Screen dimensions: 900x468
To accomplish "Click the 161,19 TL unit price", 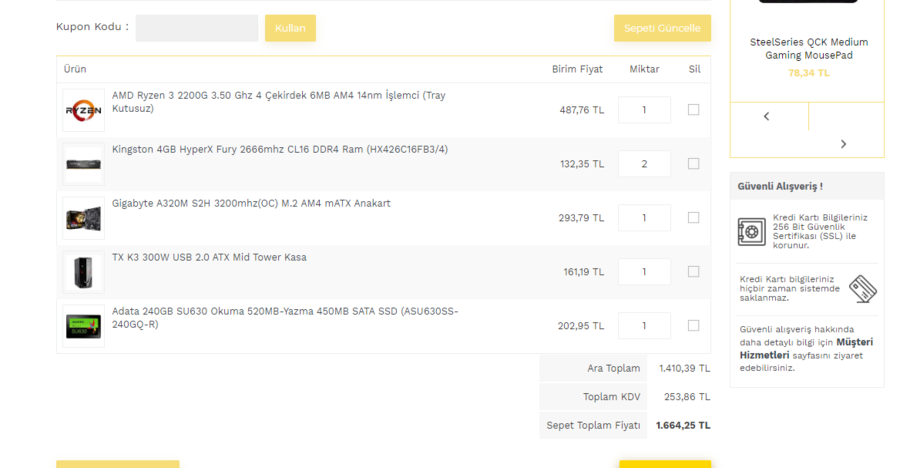I will [x=584, y=272].
